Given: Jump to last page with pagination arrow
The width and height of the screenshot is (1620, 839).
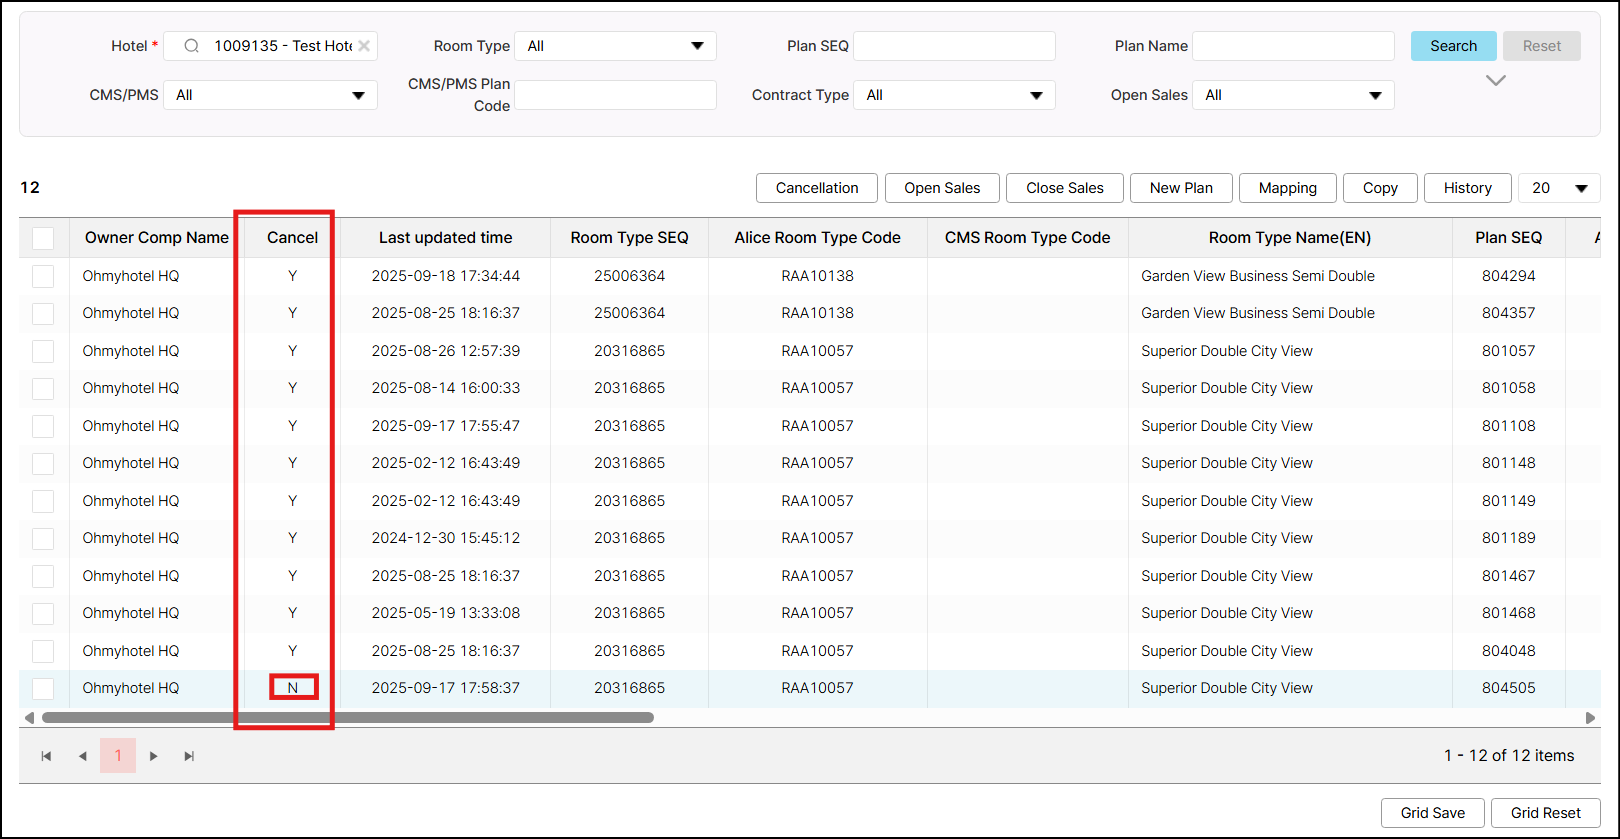Looking at the screenshot, I should click(x=189, y=756).
